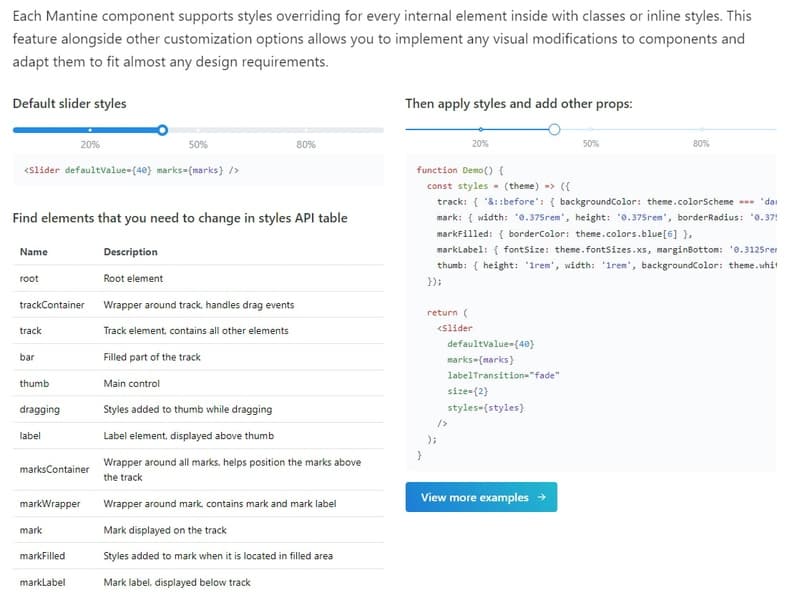Click the 'bar' name in styles API table
The height and width of the screenshot is (605, 807).
click(27, 357)
